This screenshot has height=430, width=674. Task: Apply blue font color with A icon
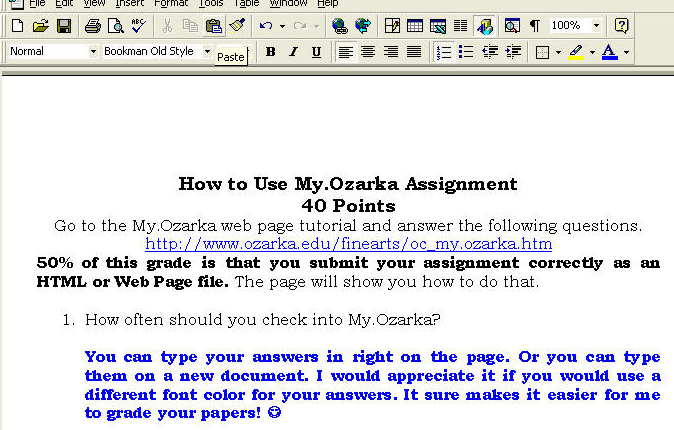610,52
